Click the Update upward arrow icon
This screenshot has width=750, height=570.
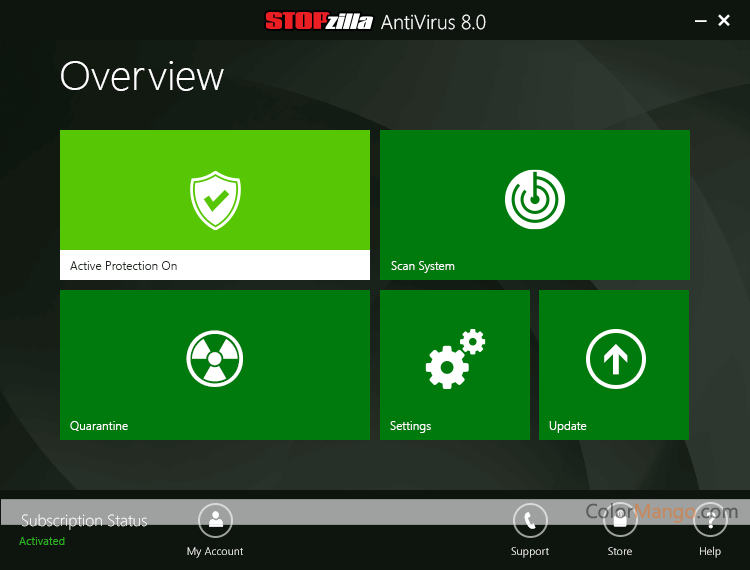(x=616, y=359)
